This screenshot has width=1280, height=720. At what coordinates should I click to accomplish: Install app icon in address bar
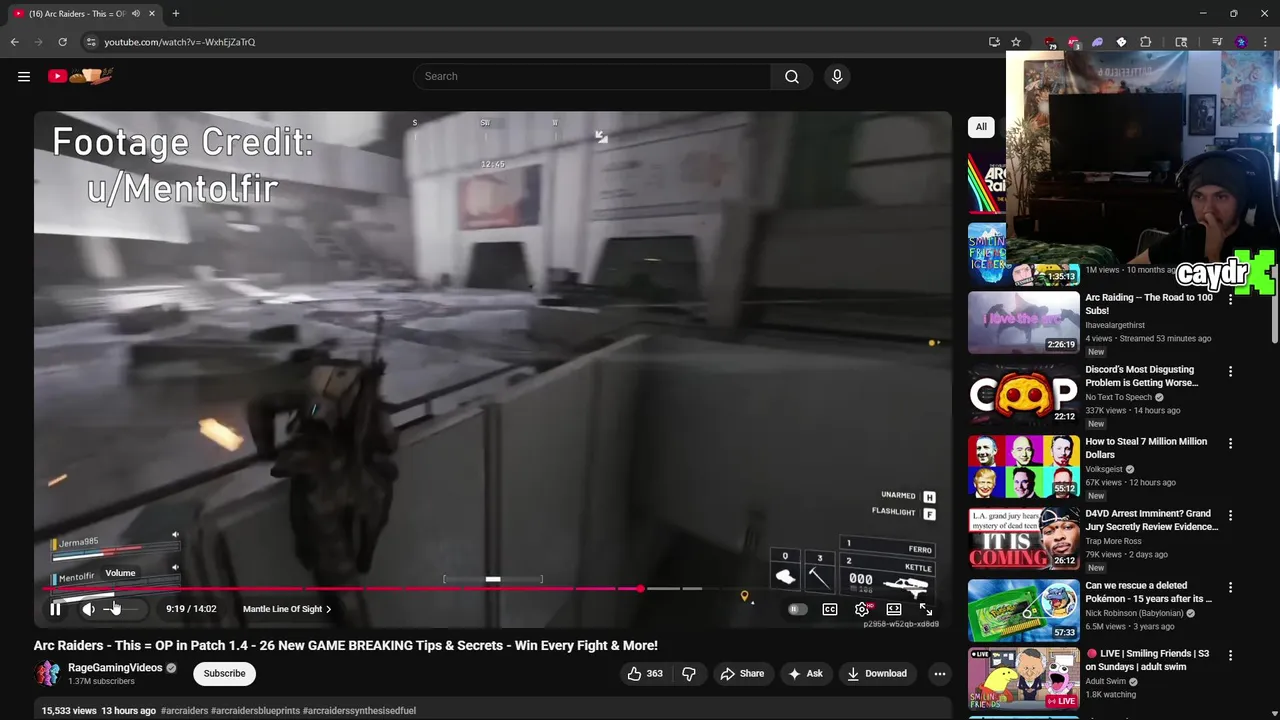(994, 42)
